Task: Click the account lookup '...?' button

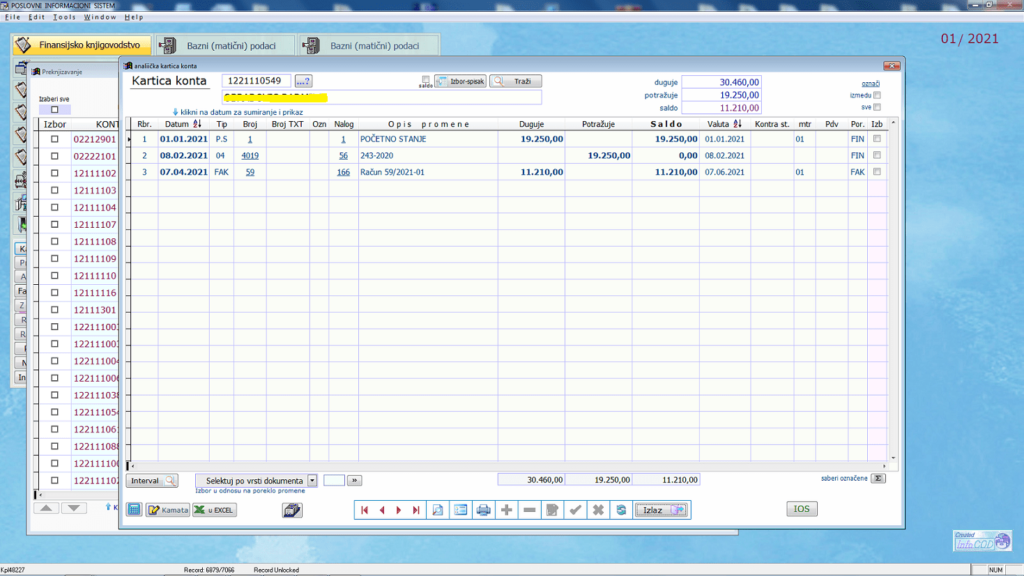Action: click(x=303, y=81)
